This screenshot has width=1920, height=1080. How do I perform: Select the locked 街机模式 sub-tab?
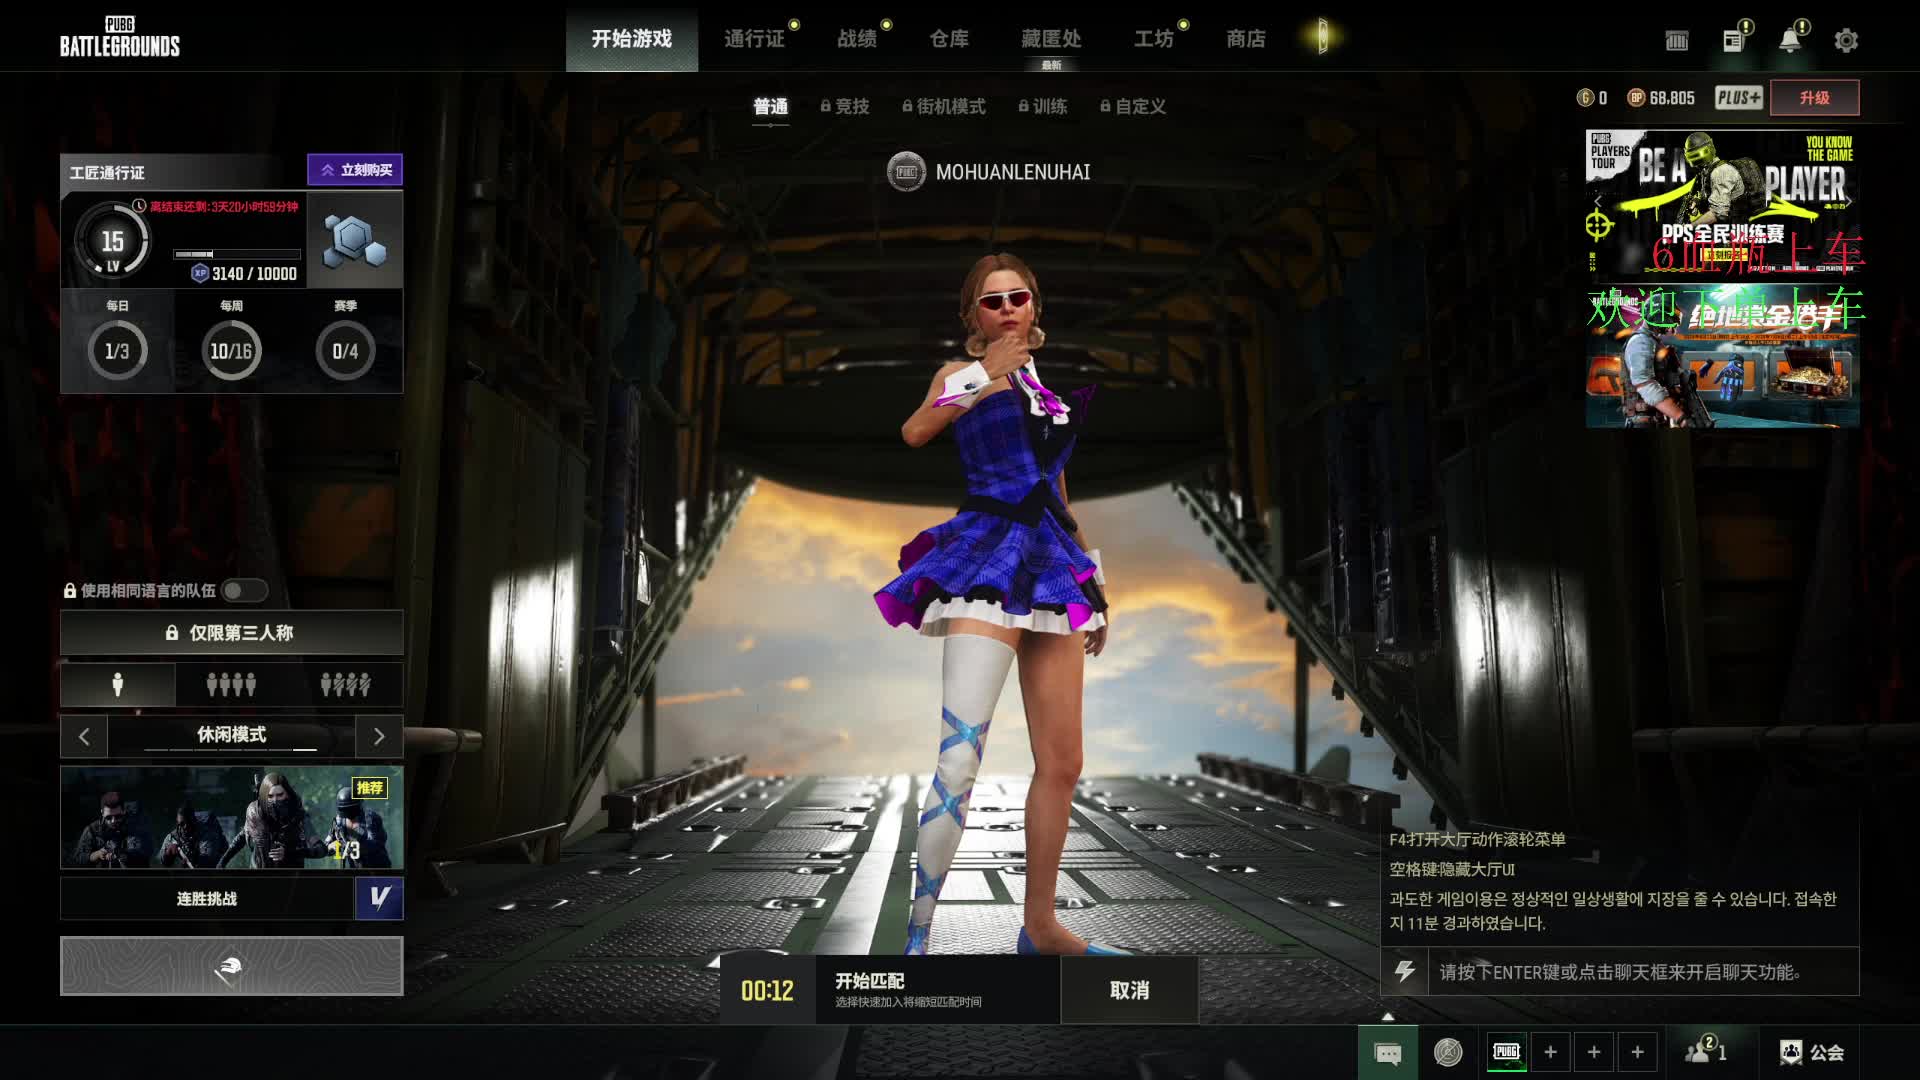[944, 106]
